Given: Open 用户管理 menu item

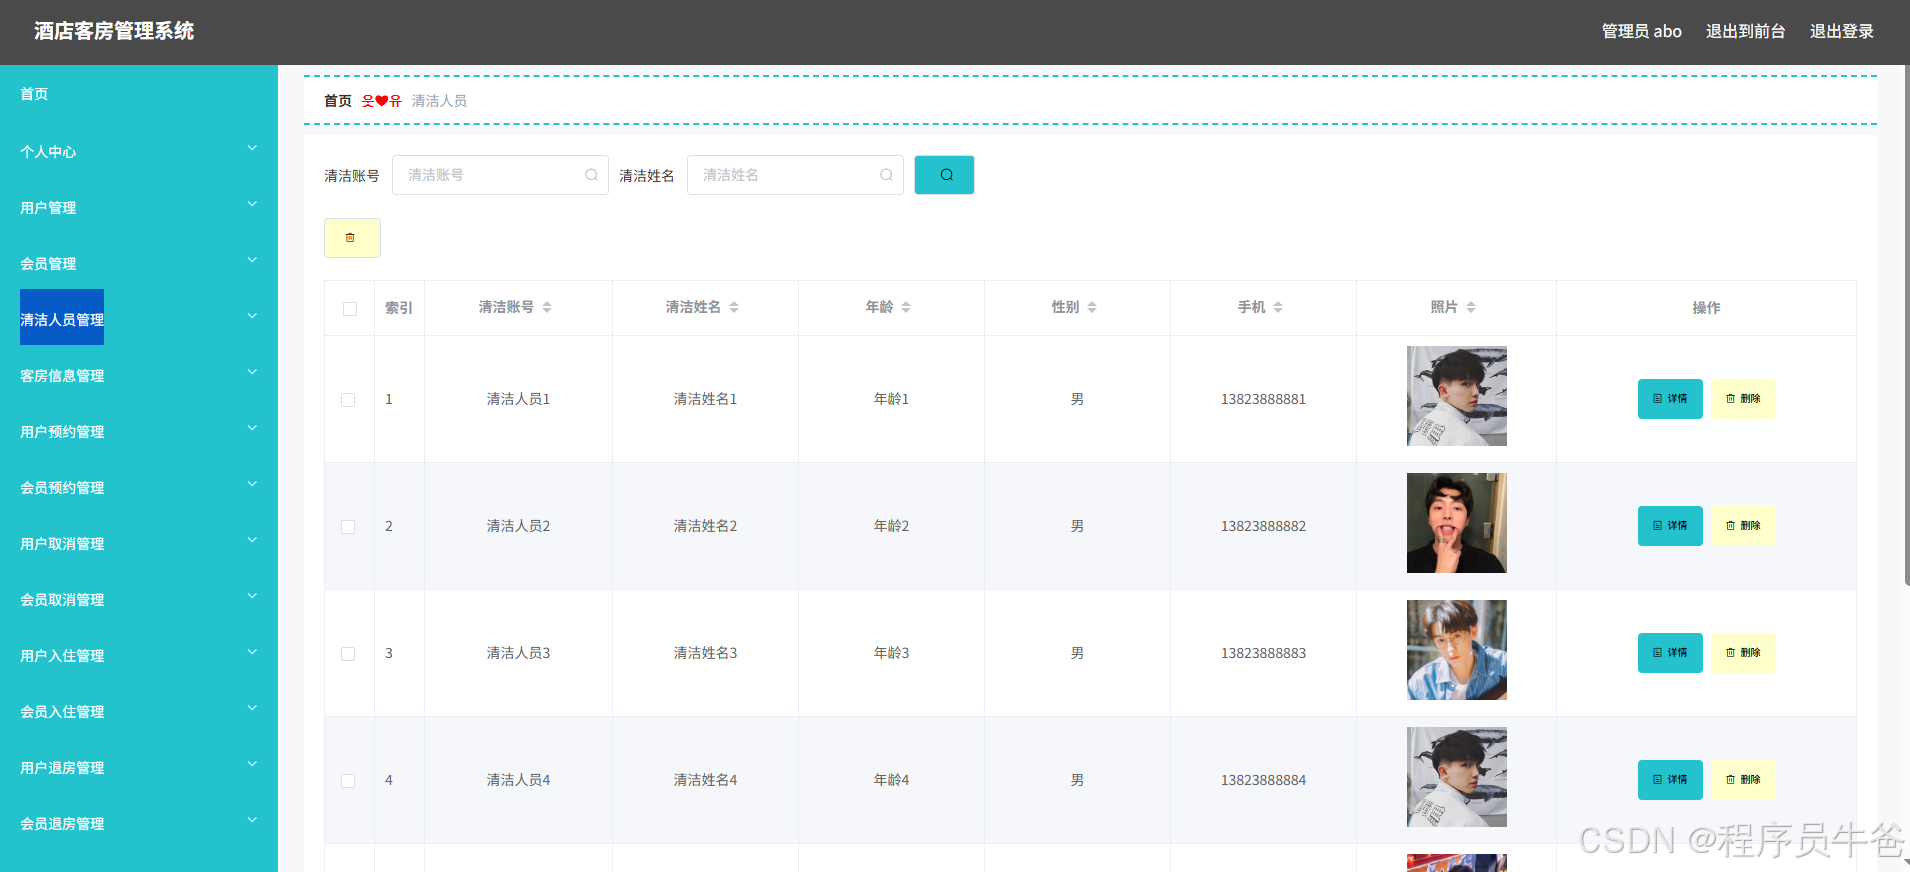Looking at the screenshot, I should pyautogui.click(x=48, y=208).
